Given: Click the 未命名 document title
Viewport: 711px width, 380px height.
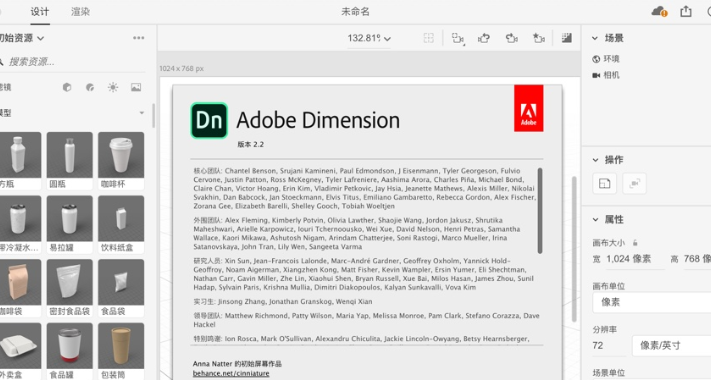Looking at the screenshot, I should 356,12.
